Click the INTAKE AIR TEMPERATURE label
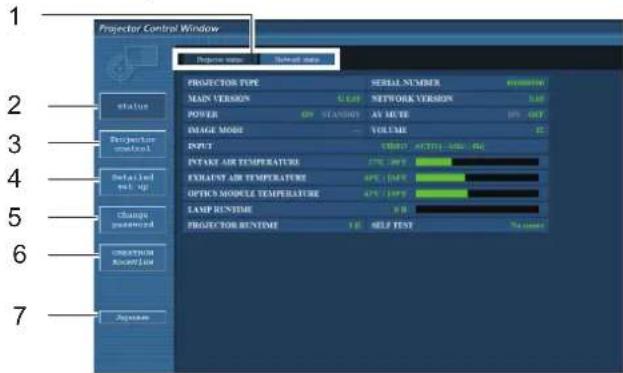This screenshot has width=623, height=373. 244,162
